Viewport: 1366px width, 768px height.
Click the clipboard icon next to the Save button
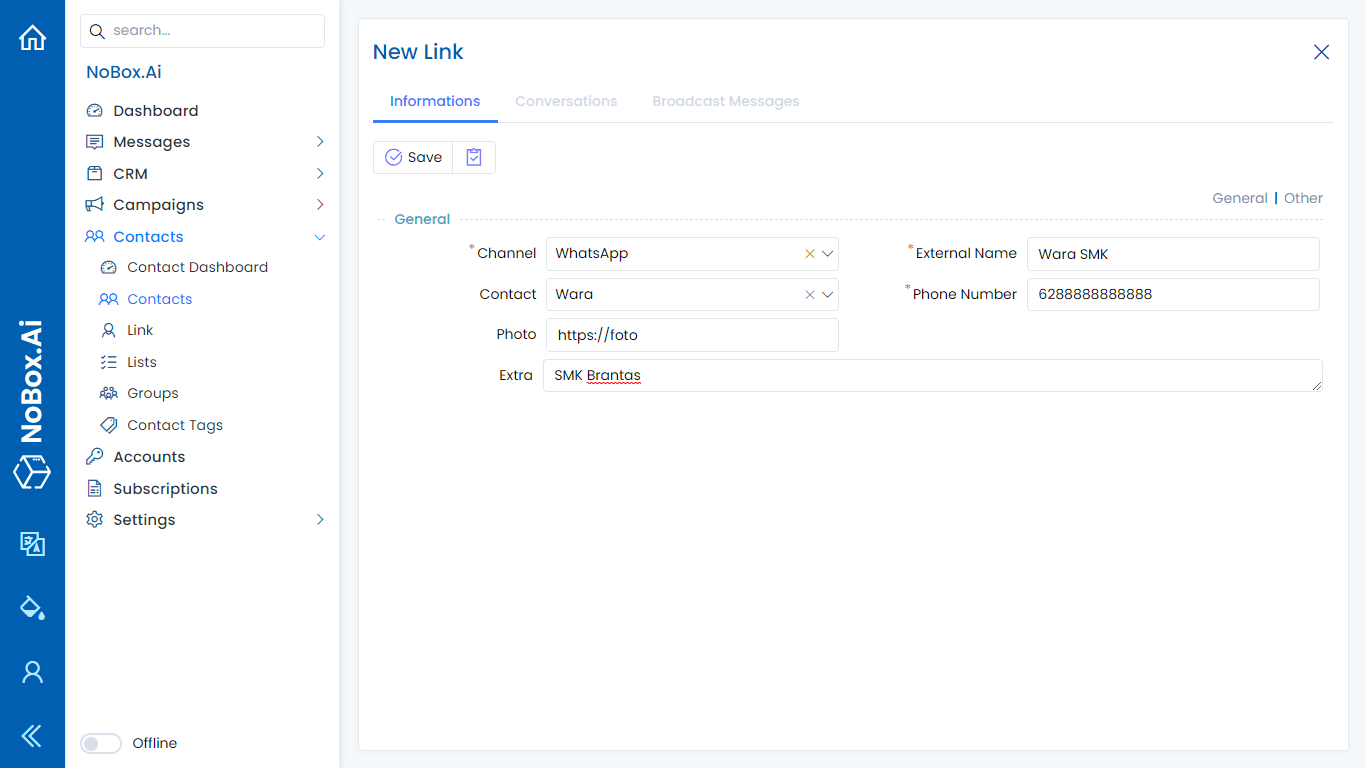[473, 157]
